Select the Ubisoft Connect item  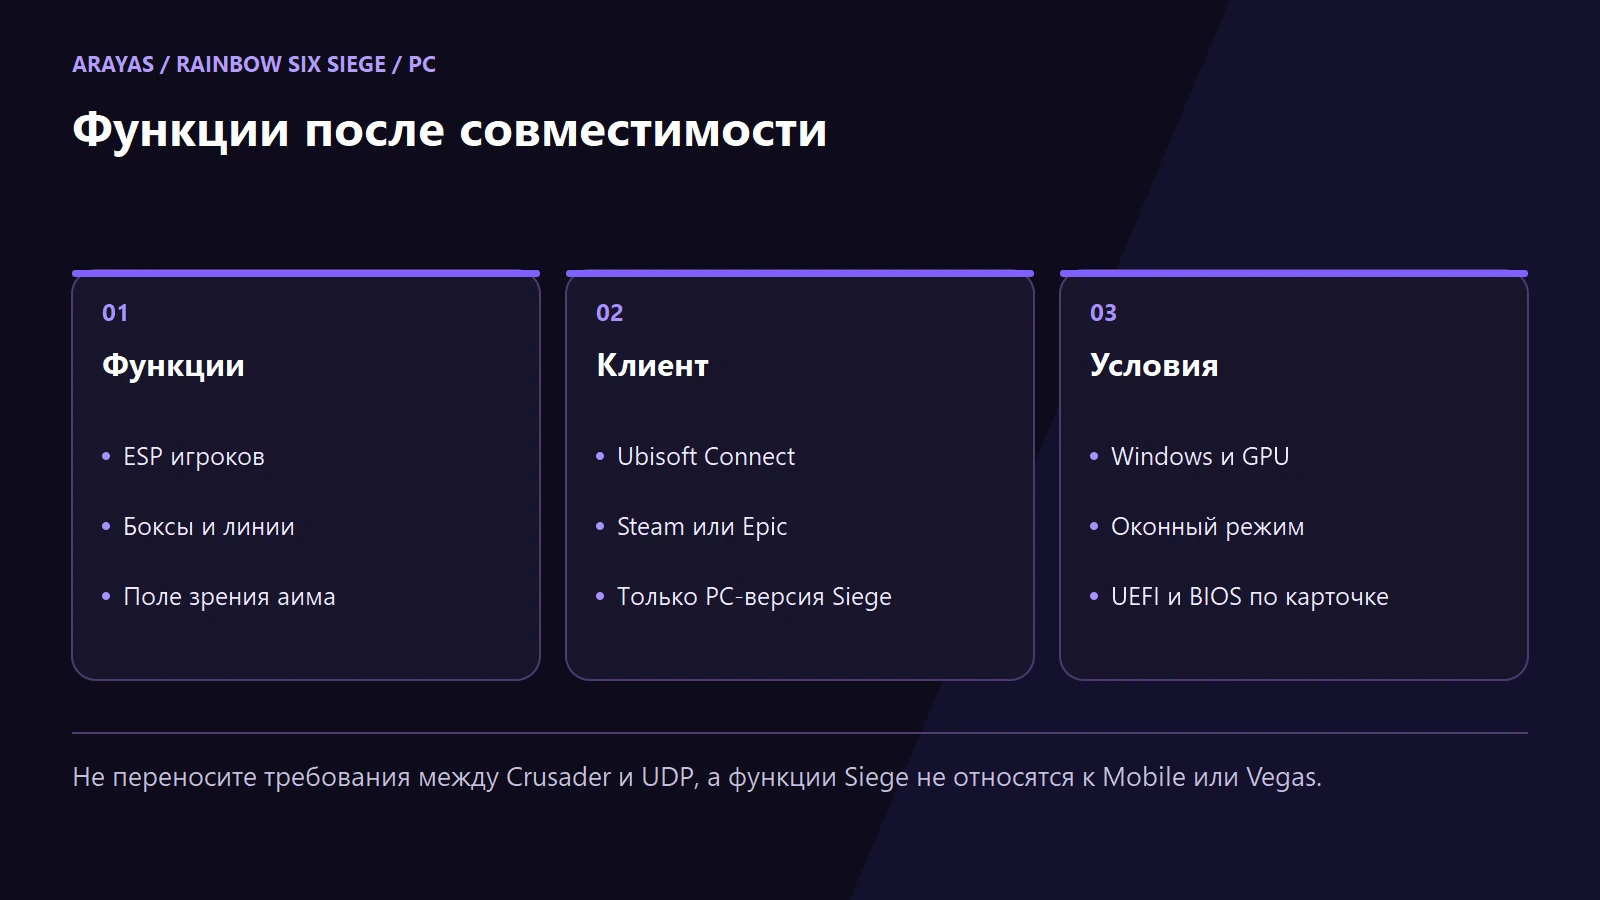click(x=706, y=457)
